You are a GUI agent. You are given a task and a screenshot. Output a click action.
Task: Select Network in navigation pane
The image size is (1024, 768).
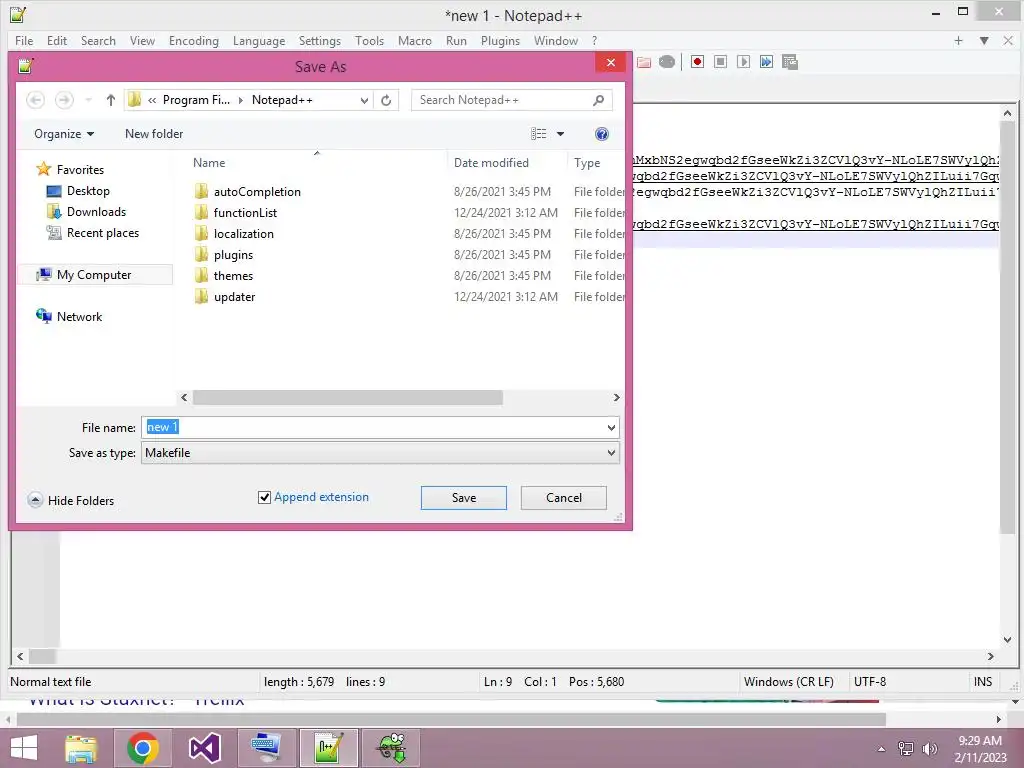click(79, 317)
